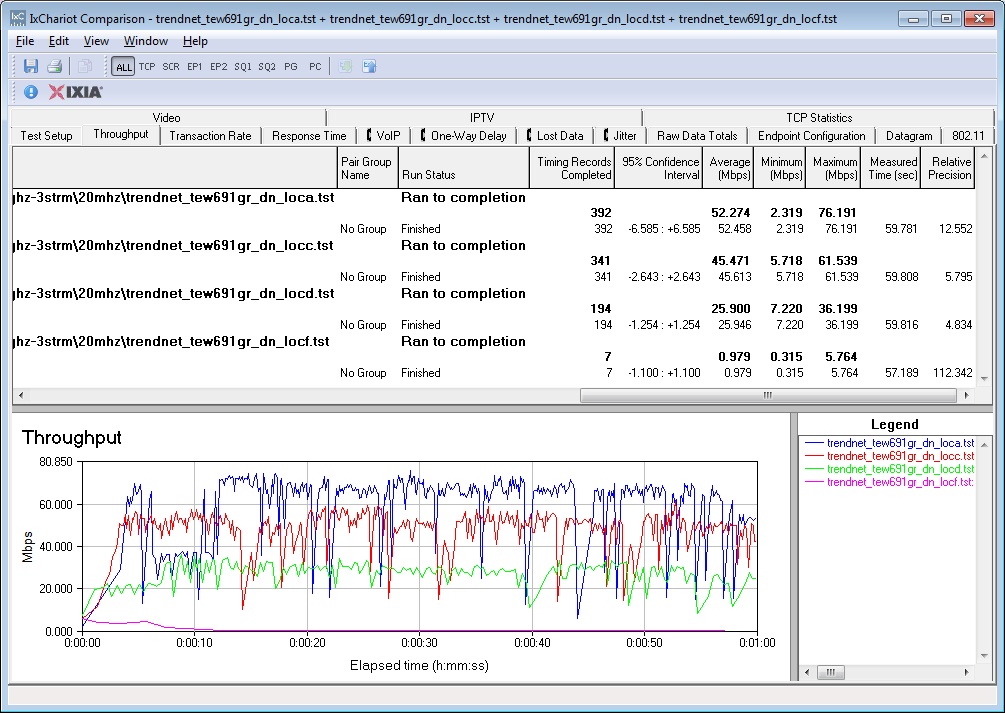Select the trendnet_tew691gr_dn_loca.tst row

point(494,197)
